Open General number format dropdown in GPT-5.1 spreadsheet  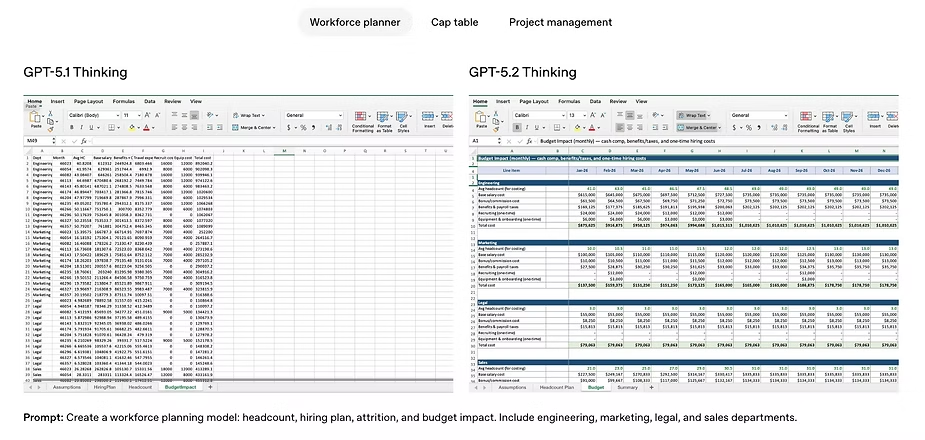coord(310,115)
